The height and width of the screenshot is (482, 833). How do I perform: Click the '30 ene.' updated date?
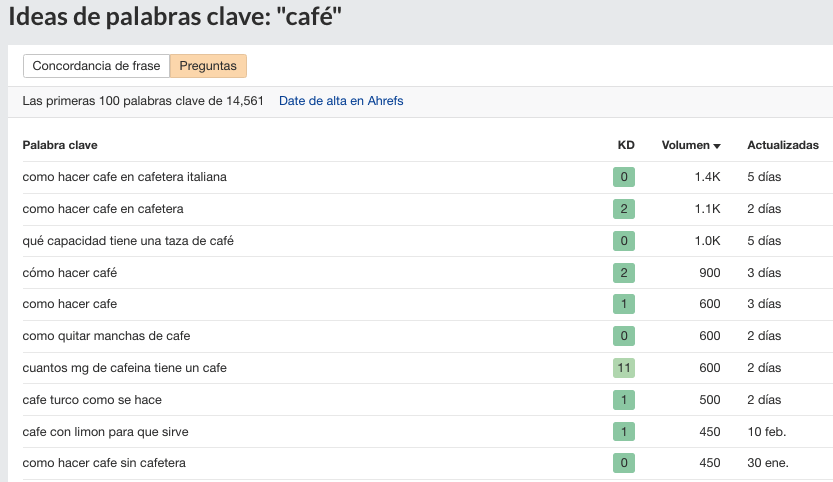pos(766,463)
